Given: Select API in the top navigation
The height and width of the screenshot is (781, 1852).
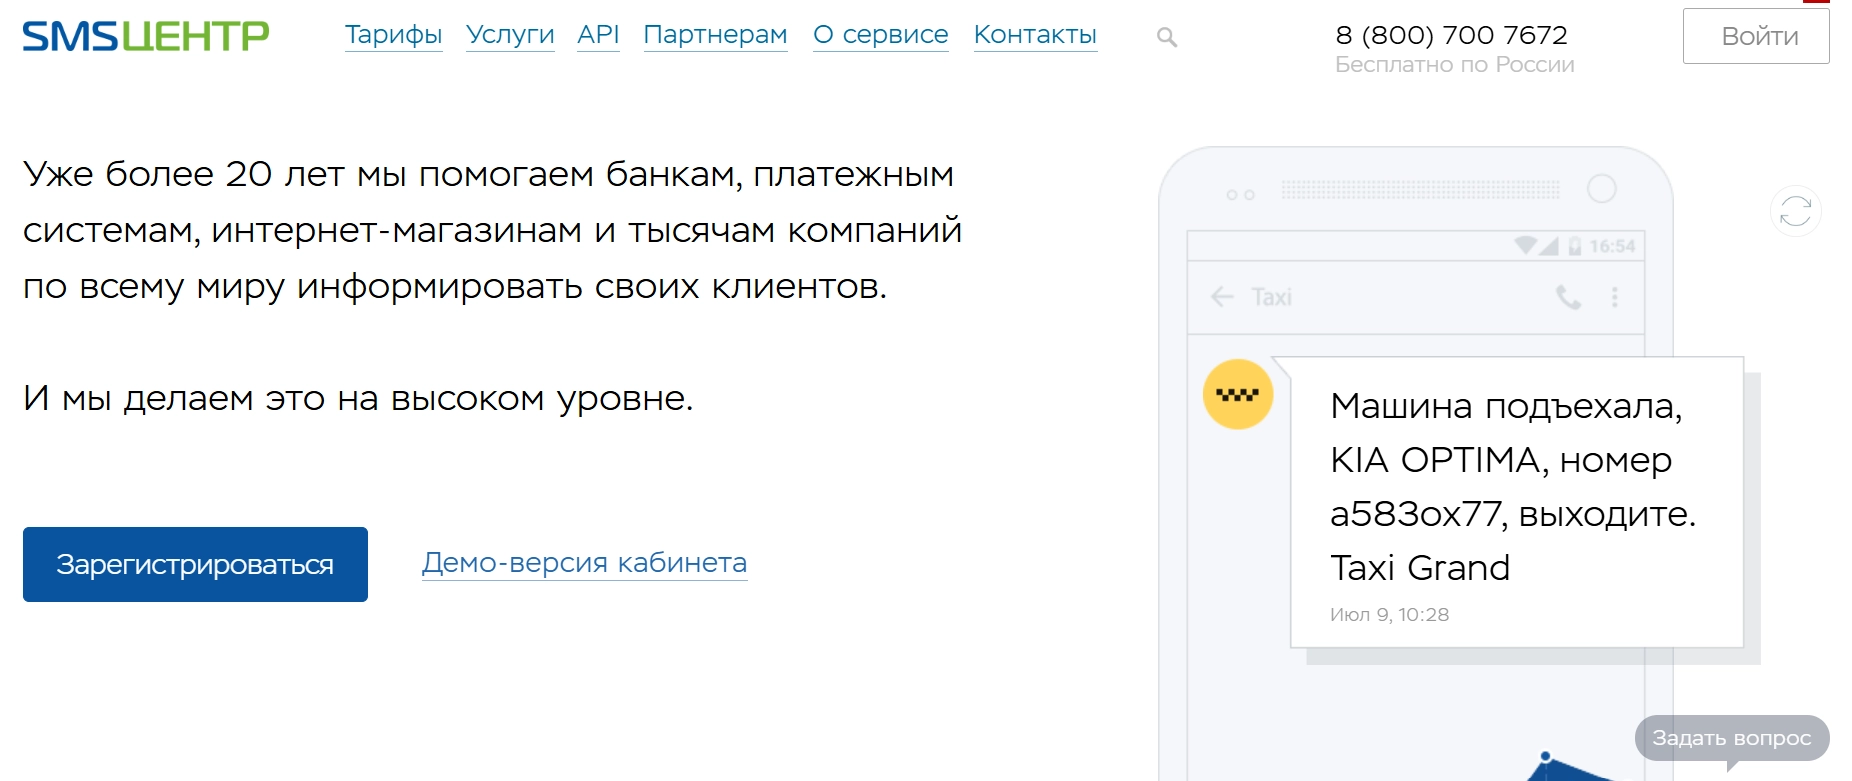Looking at the screenshot, I should (x=598, y=35).
